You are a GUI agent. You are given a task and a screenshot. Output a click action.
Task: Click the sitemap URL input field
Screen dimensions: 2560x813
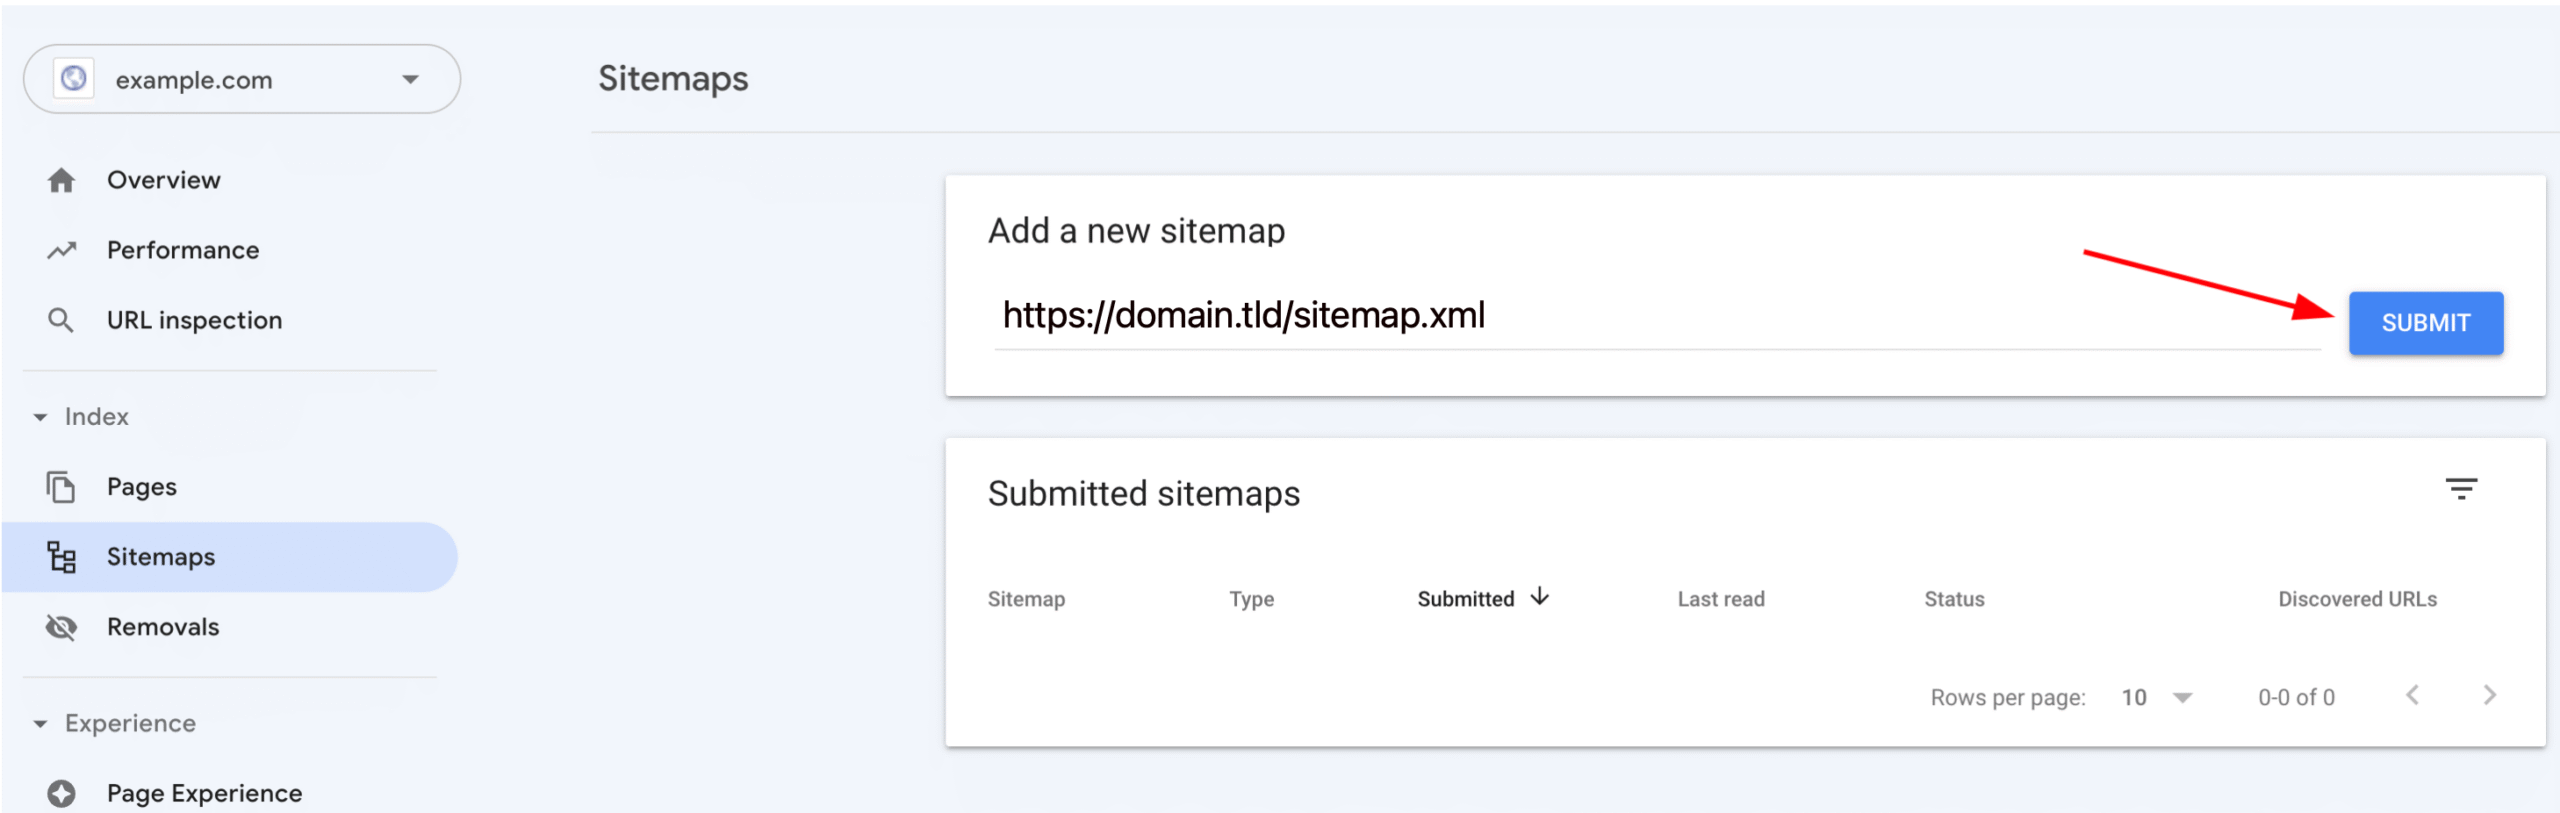[1245, 316]
